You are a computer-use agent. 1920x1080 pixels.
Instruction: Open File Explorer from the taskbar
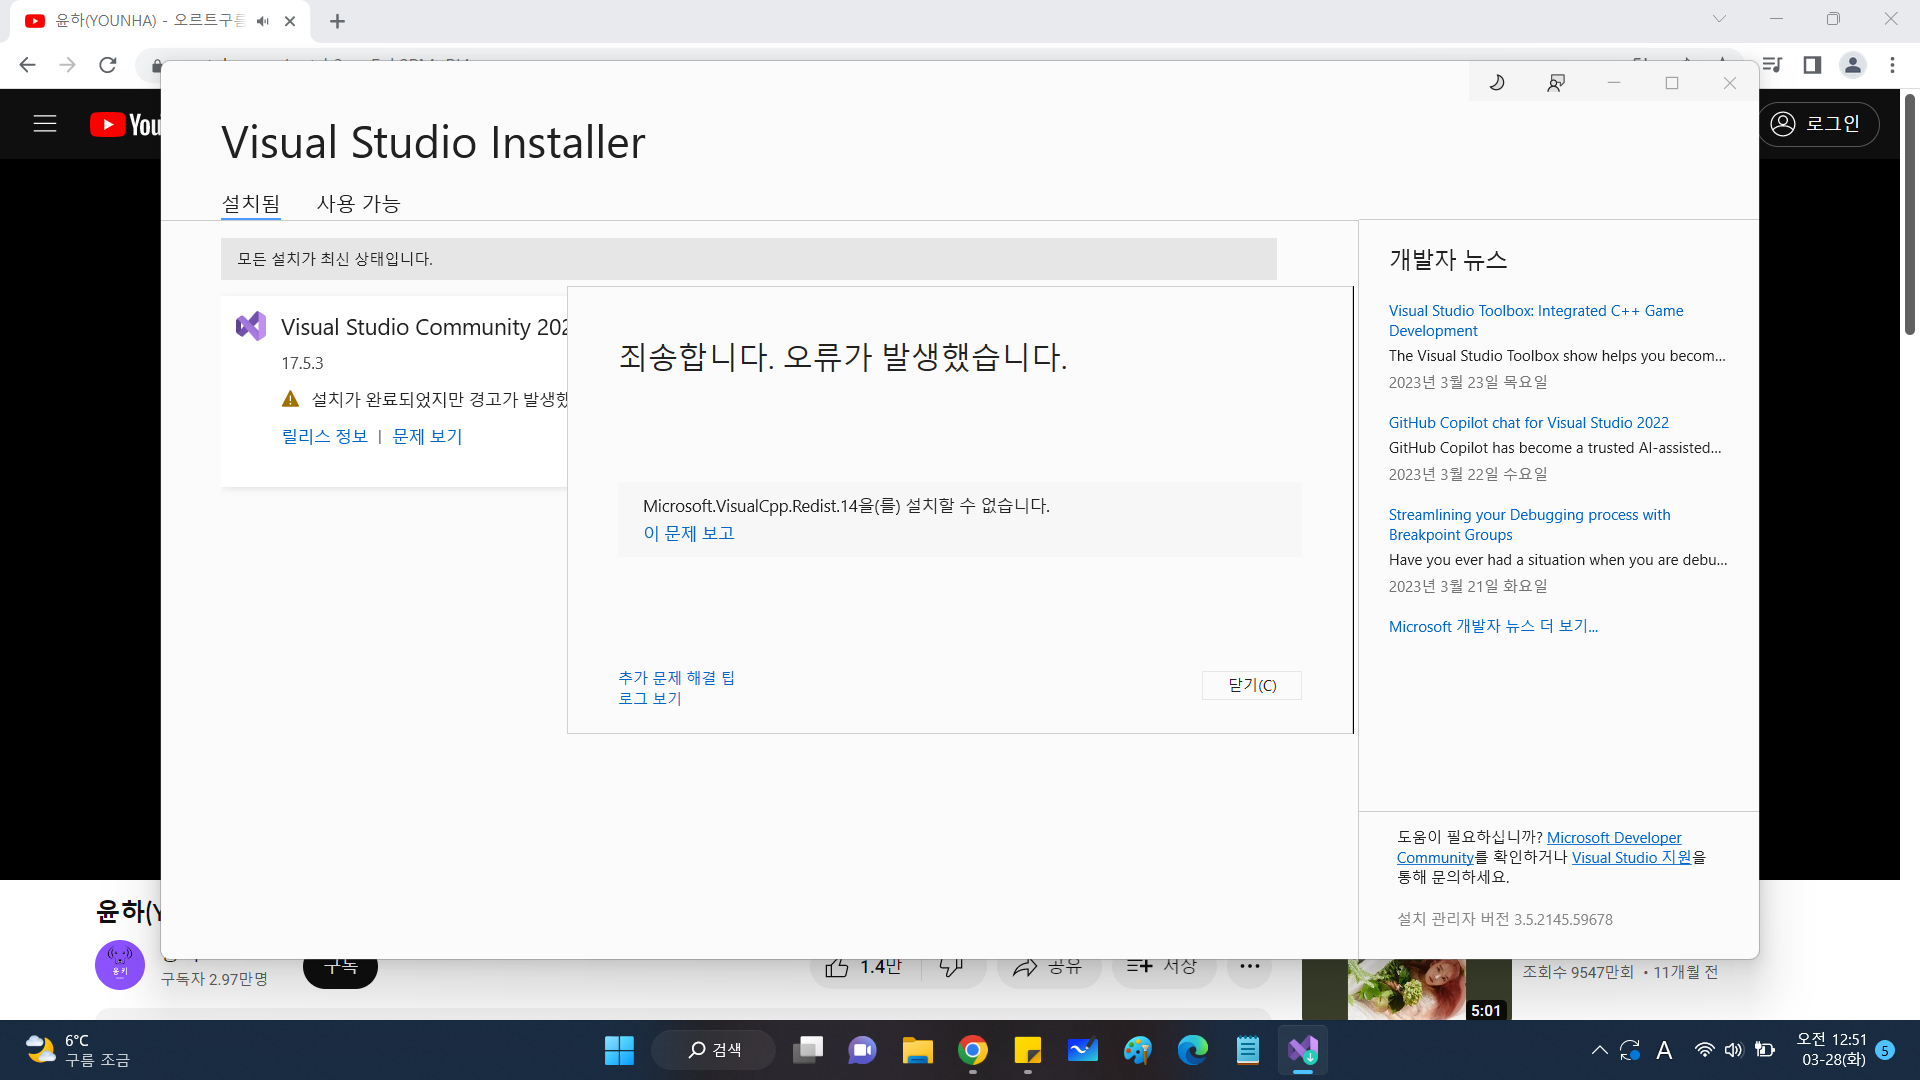[x=917, y=1050]
